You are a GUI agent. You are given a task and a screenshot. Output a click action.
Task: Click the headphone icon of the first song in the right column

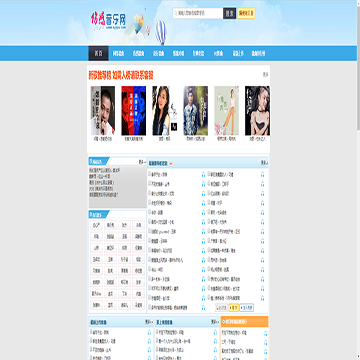tap(262, 174)
